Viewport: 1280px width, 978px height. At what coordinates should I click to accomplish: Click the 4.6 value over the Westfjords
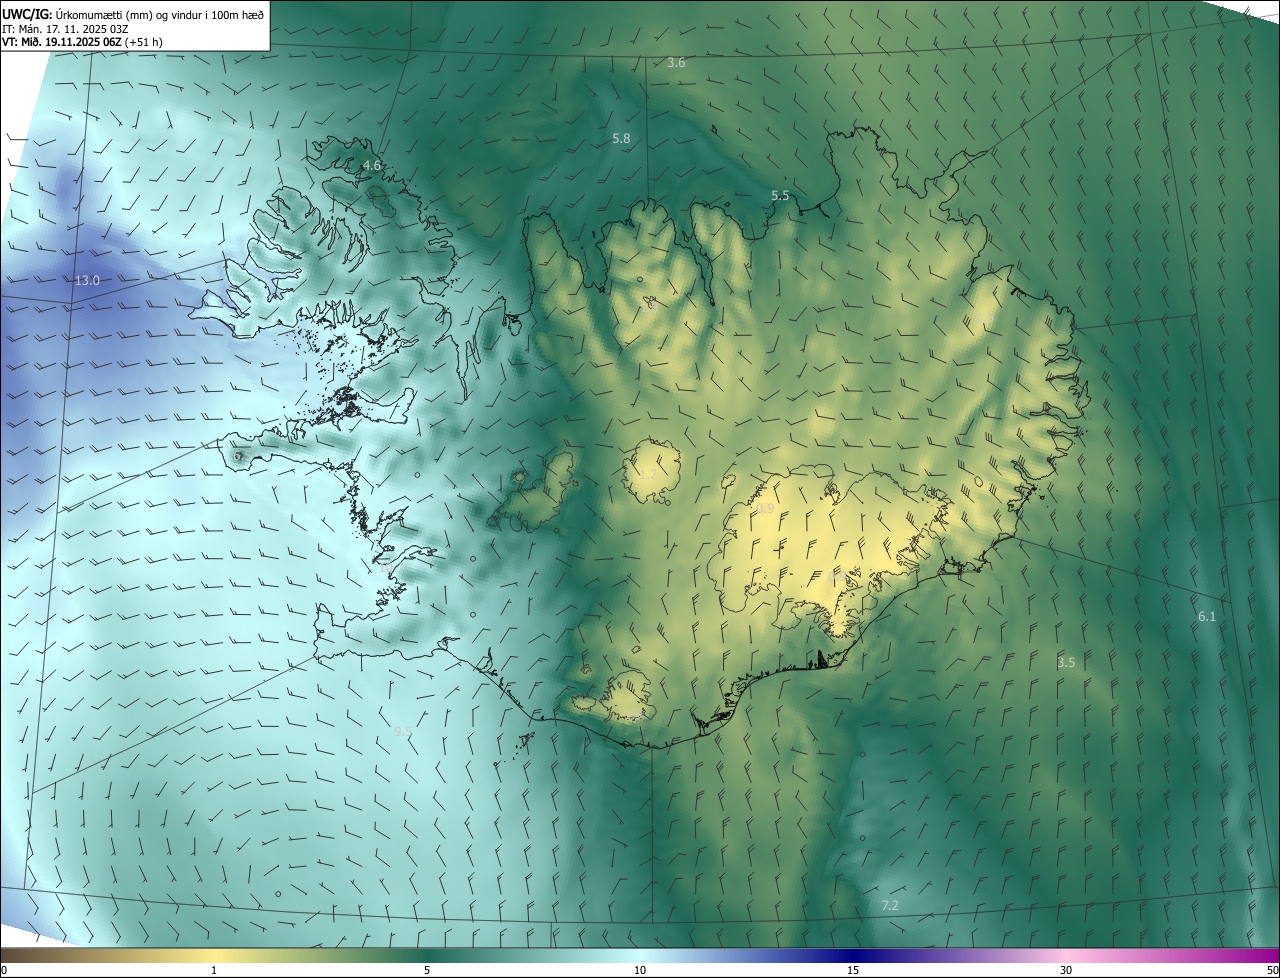[x=372, y=165]
